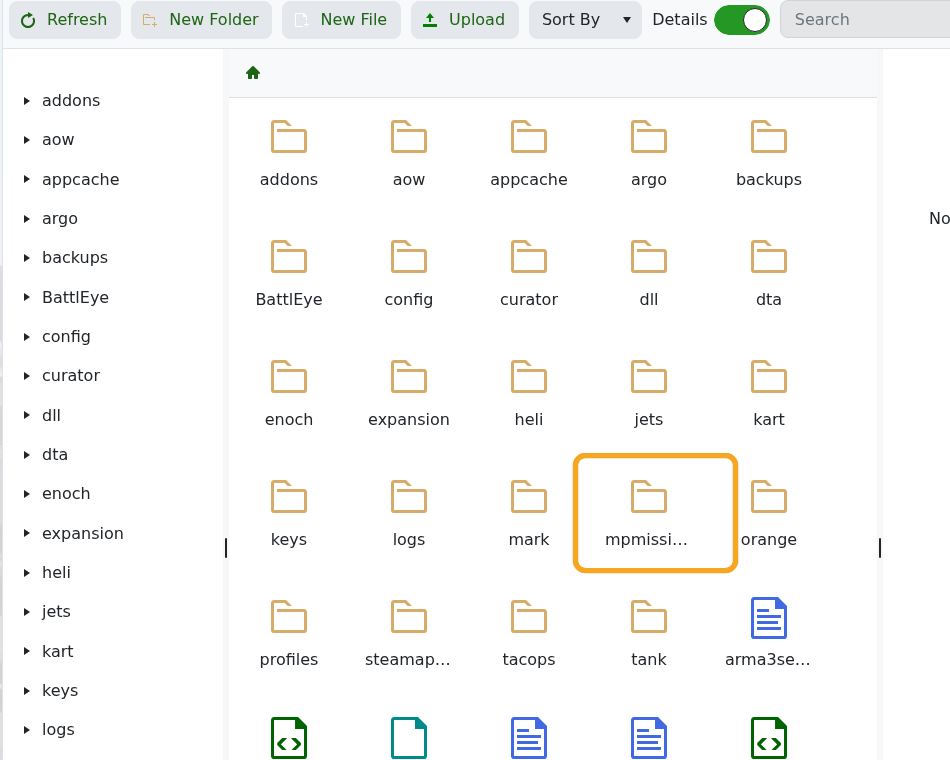Image resolution: width=950 pixels, height=760 pixels.
Task: Select enoch label in sidebar tree
Action: (x=66, y=494)
